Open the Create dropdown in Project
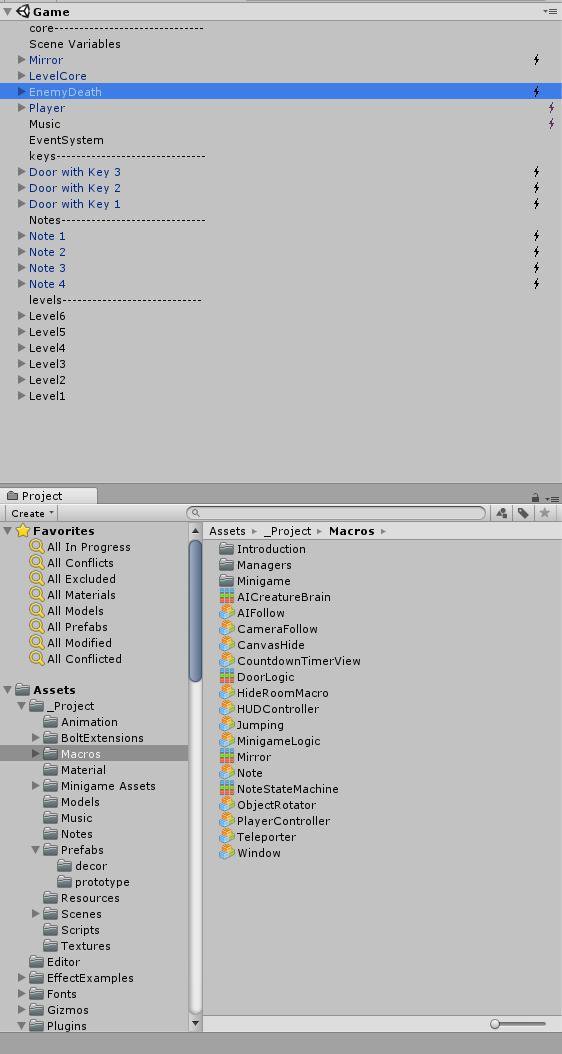Screen dimensions: 562x1054 point(32,514)
